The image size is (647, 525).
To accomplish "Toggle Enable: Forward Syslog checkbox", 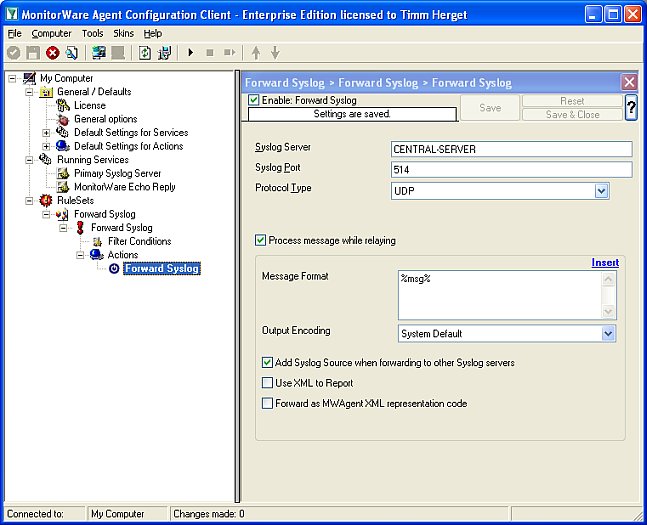I will 253,100.
